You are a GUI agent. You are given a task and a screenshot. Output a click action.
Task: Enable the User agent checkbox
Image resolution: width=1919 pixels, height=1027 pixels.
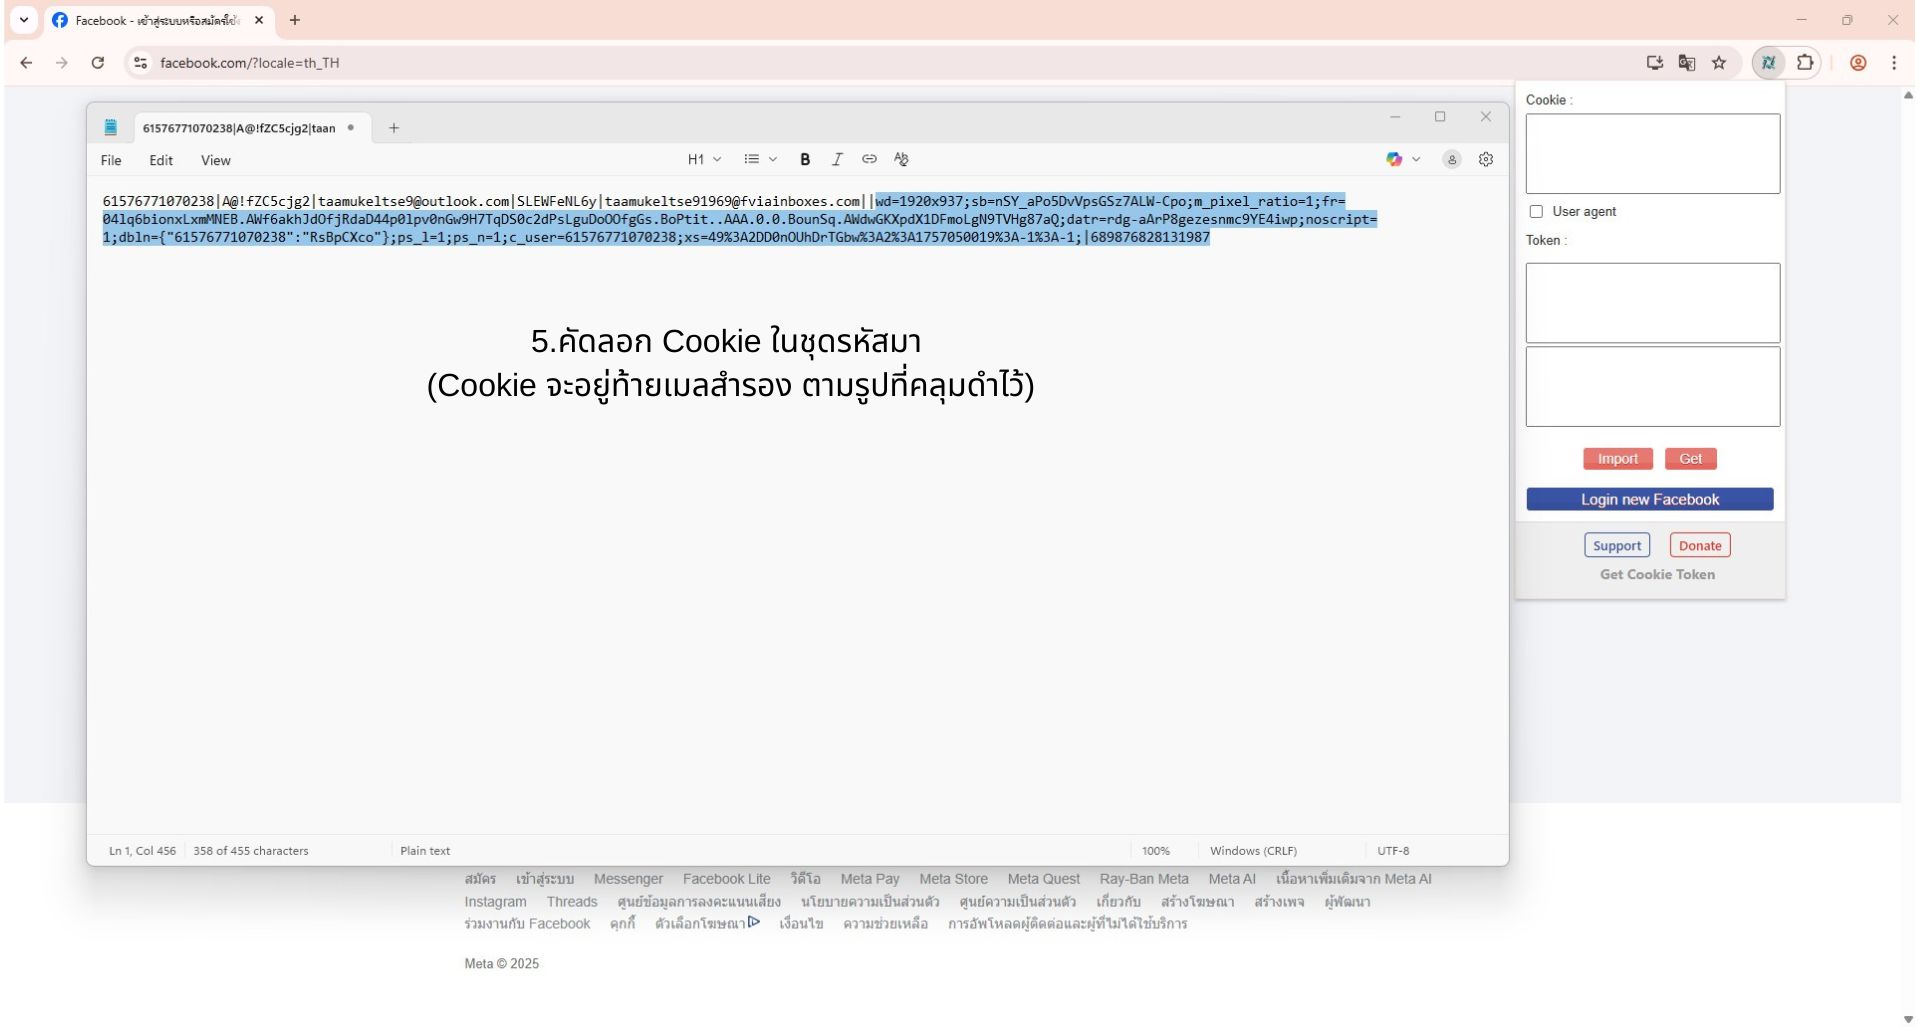(x=1536, y=212)
